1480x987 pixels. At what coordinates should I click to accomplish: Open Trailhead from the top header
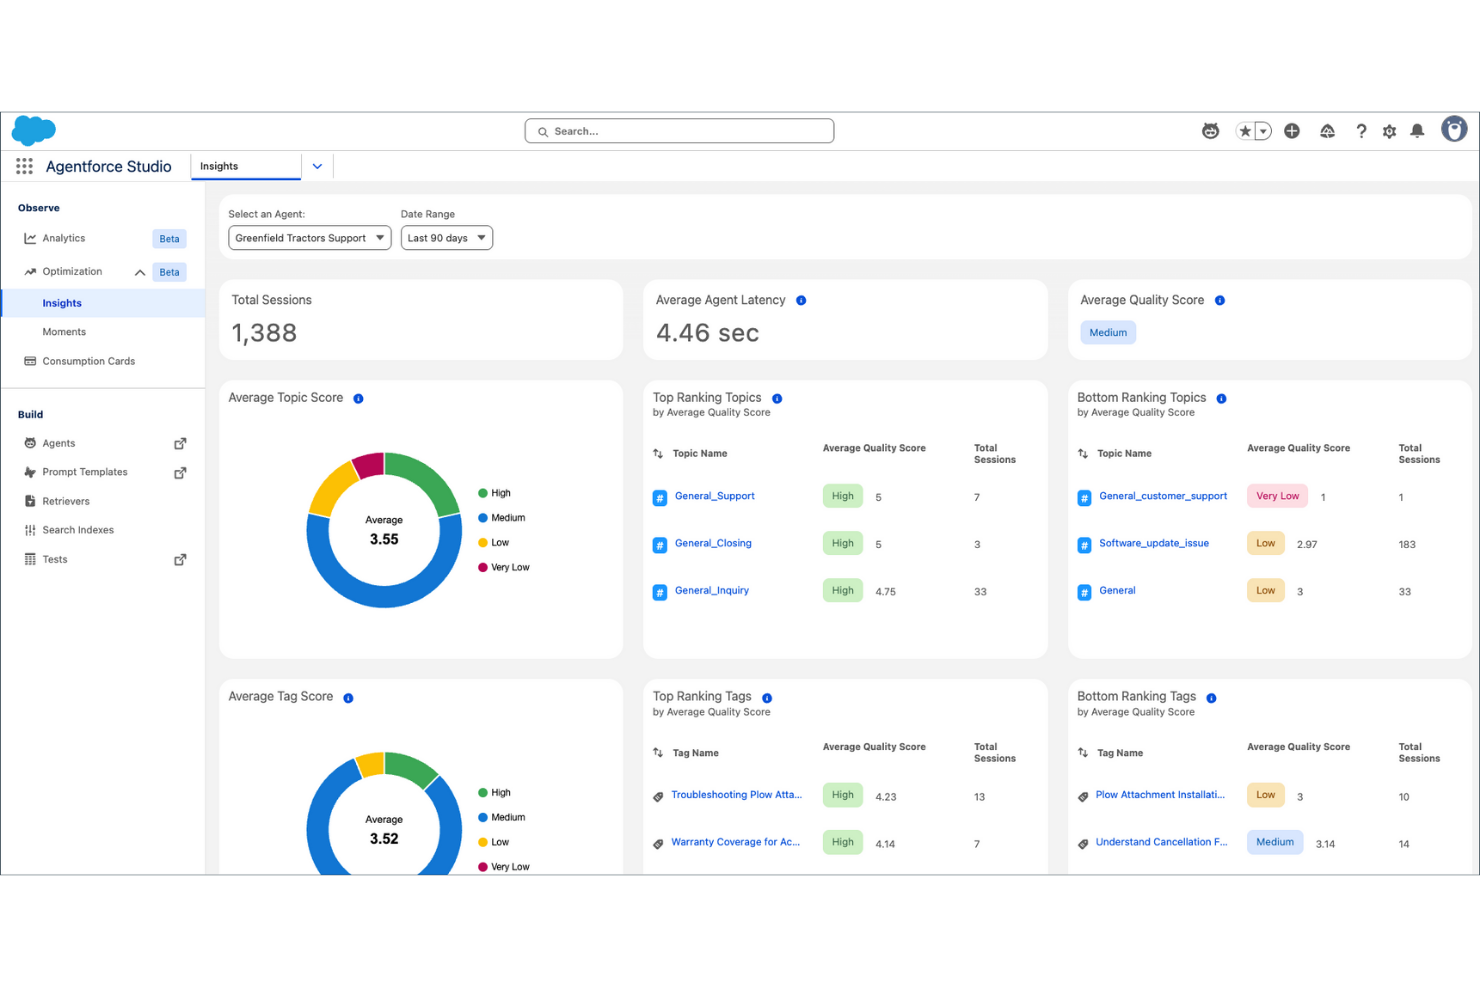coord(1327,130)
